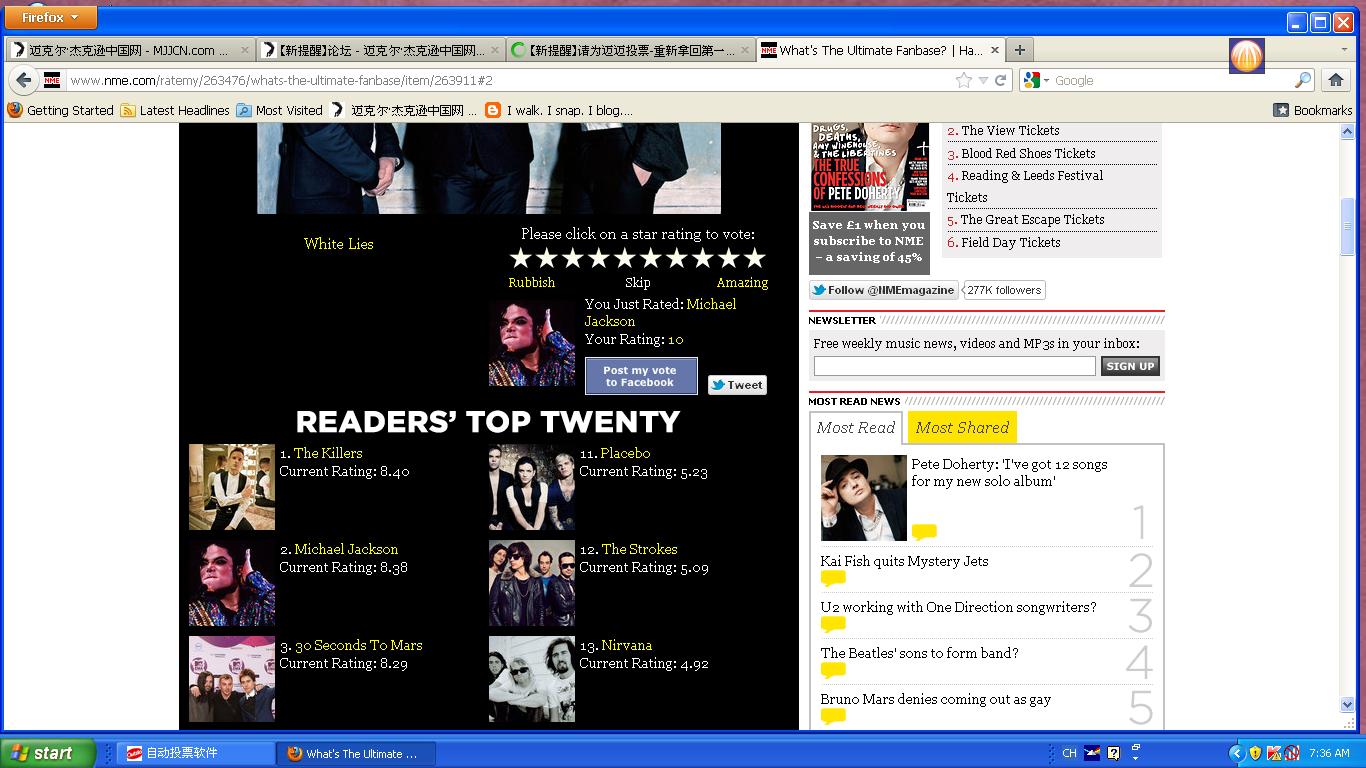Close the What's The Ultimate Fanbase tab
This screenshot has height=768, width=1366.
click(x=995, y=50)
